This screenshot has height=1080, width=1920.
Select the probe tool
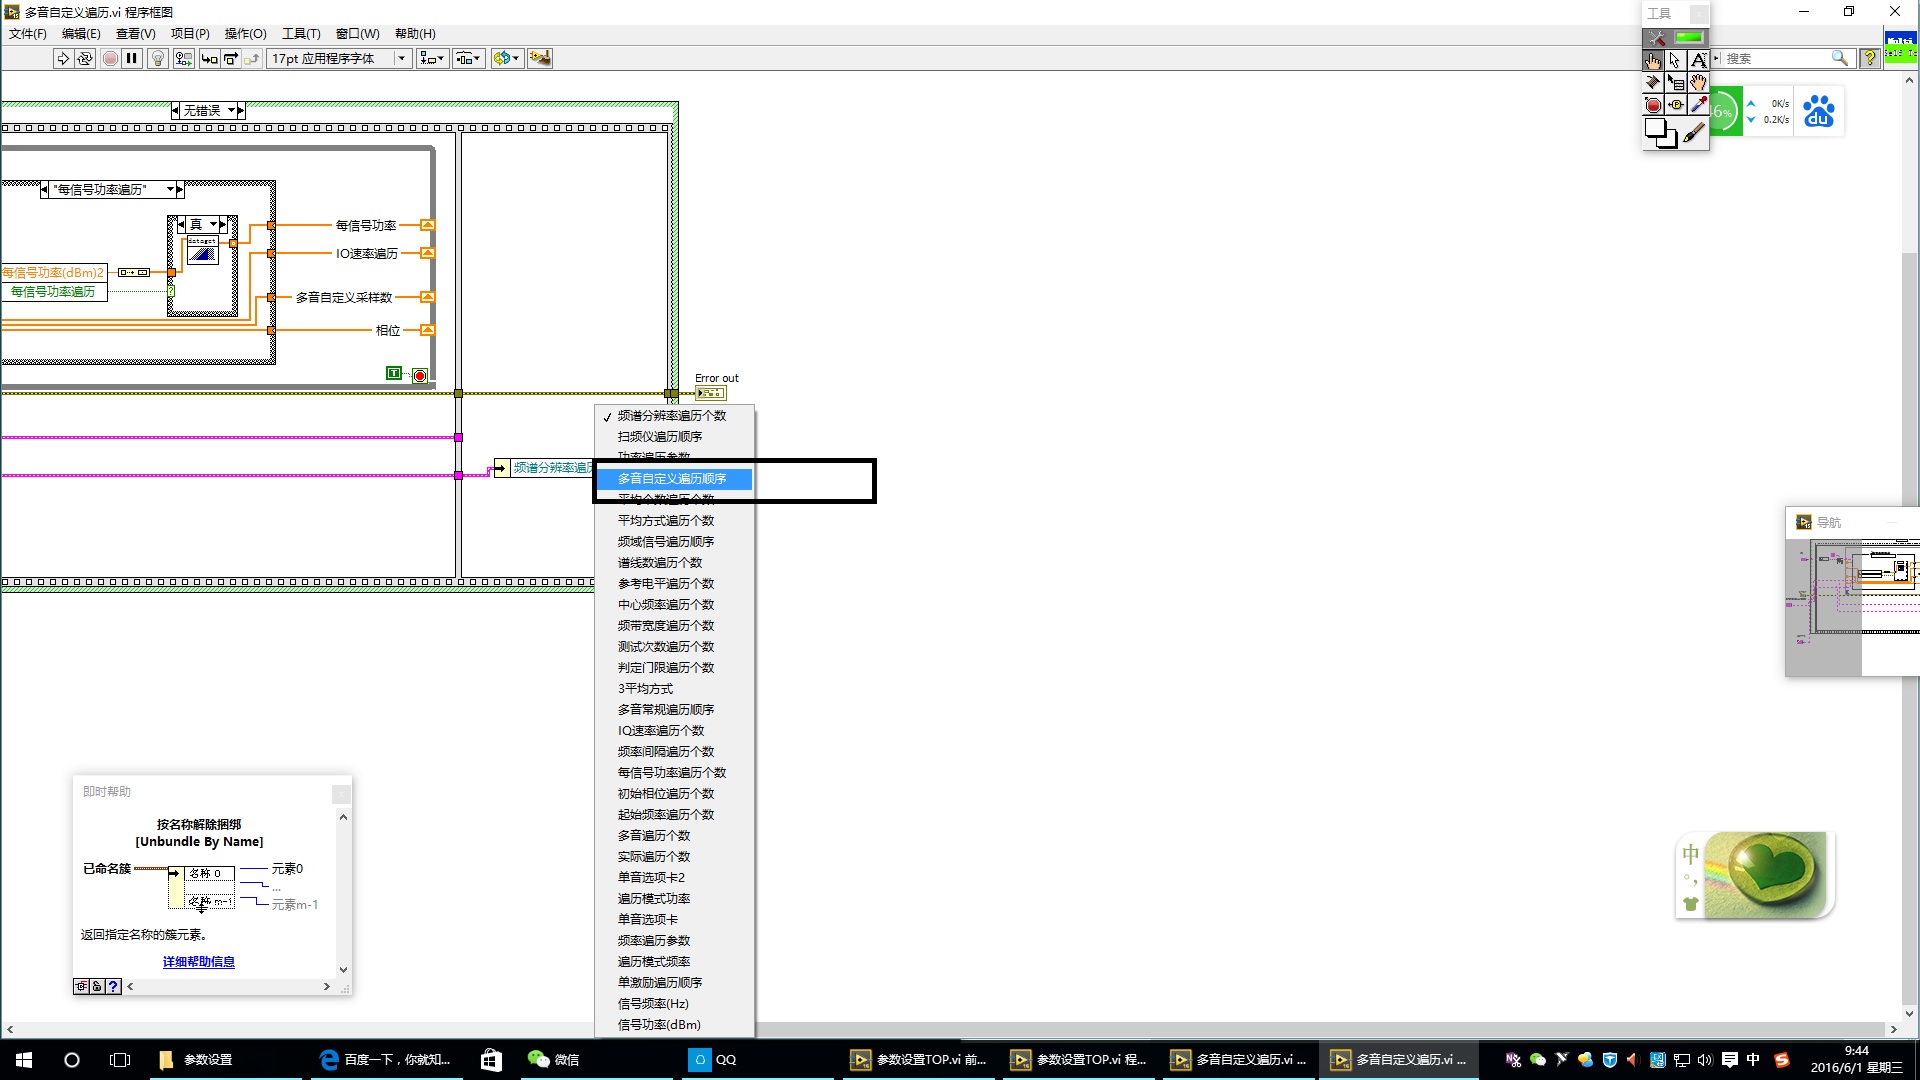(x=1676, y=105)
